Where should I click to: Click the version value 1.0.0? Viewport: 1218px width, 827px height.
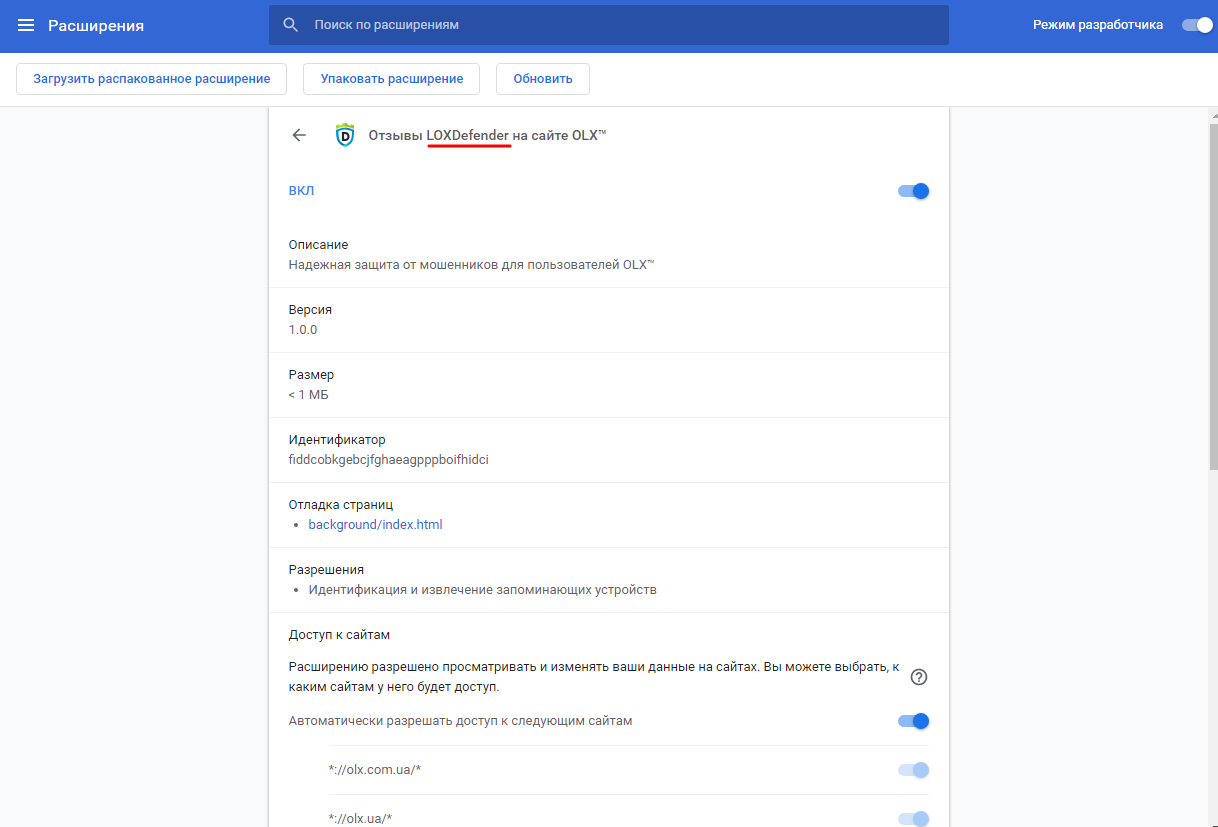(303, 330)
